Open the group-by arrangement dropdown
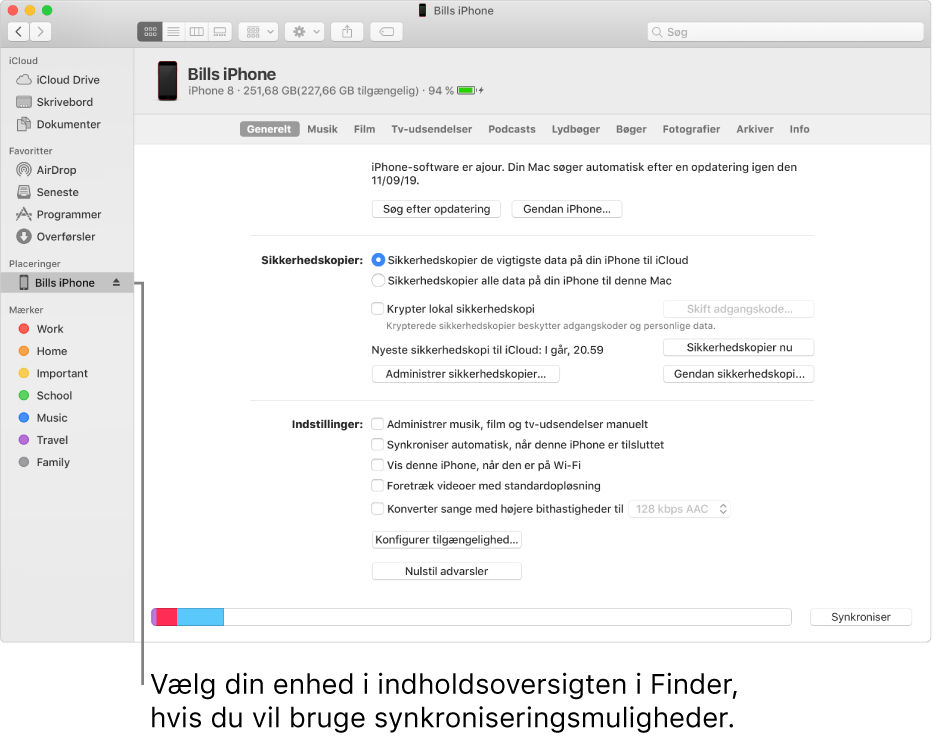This screenshot has width=934, height=737. [x=259, y=32]
